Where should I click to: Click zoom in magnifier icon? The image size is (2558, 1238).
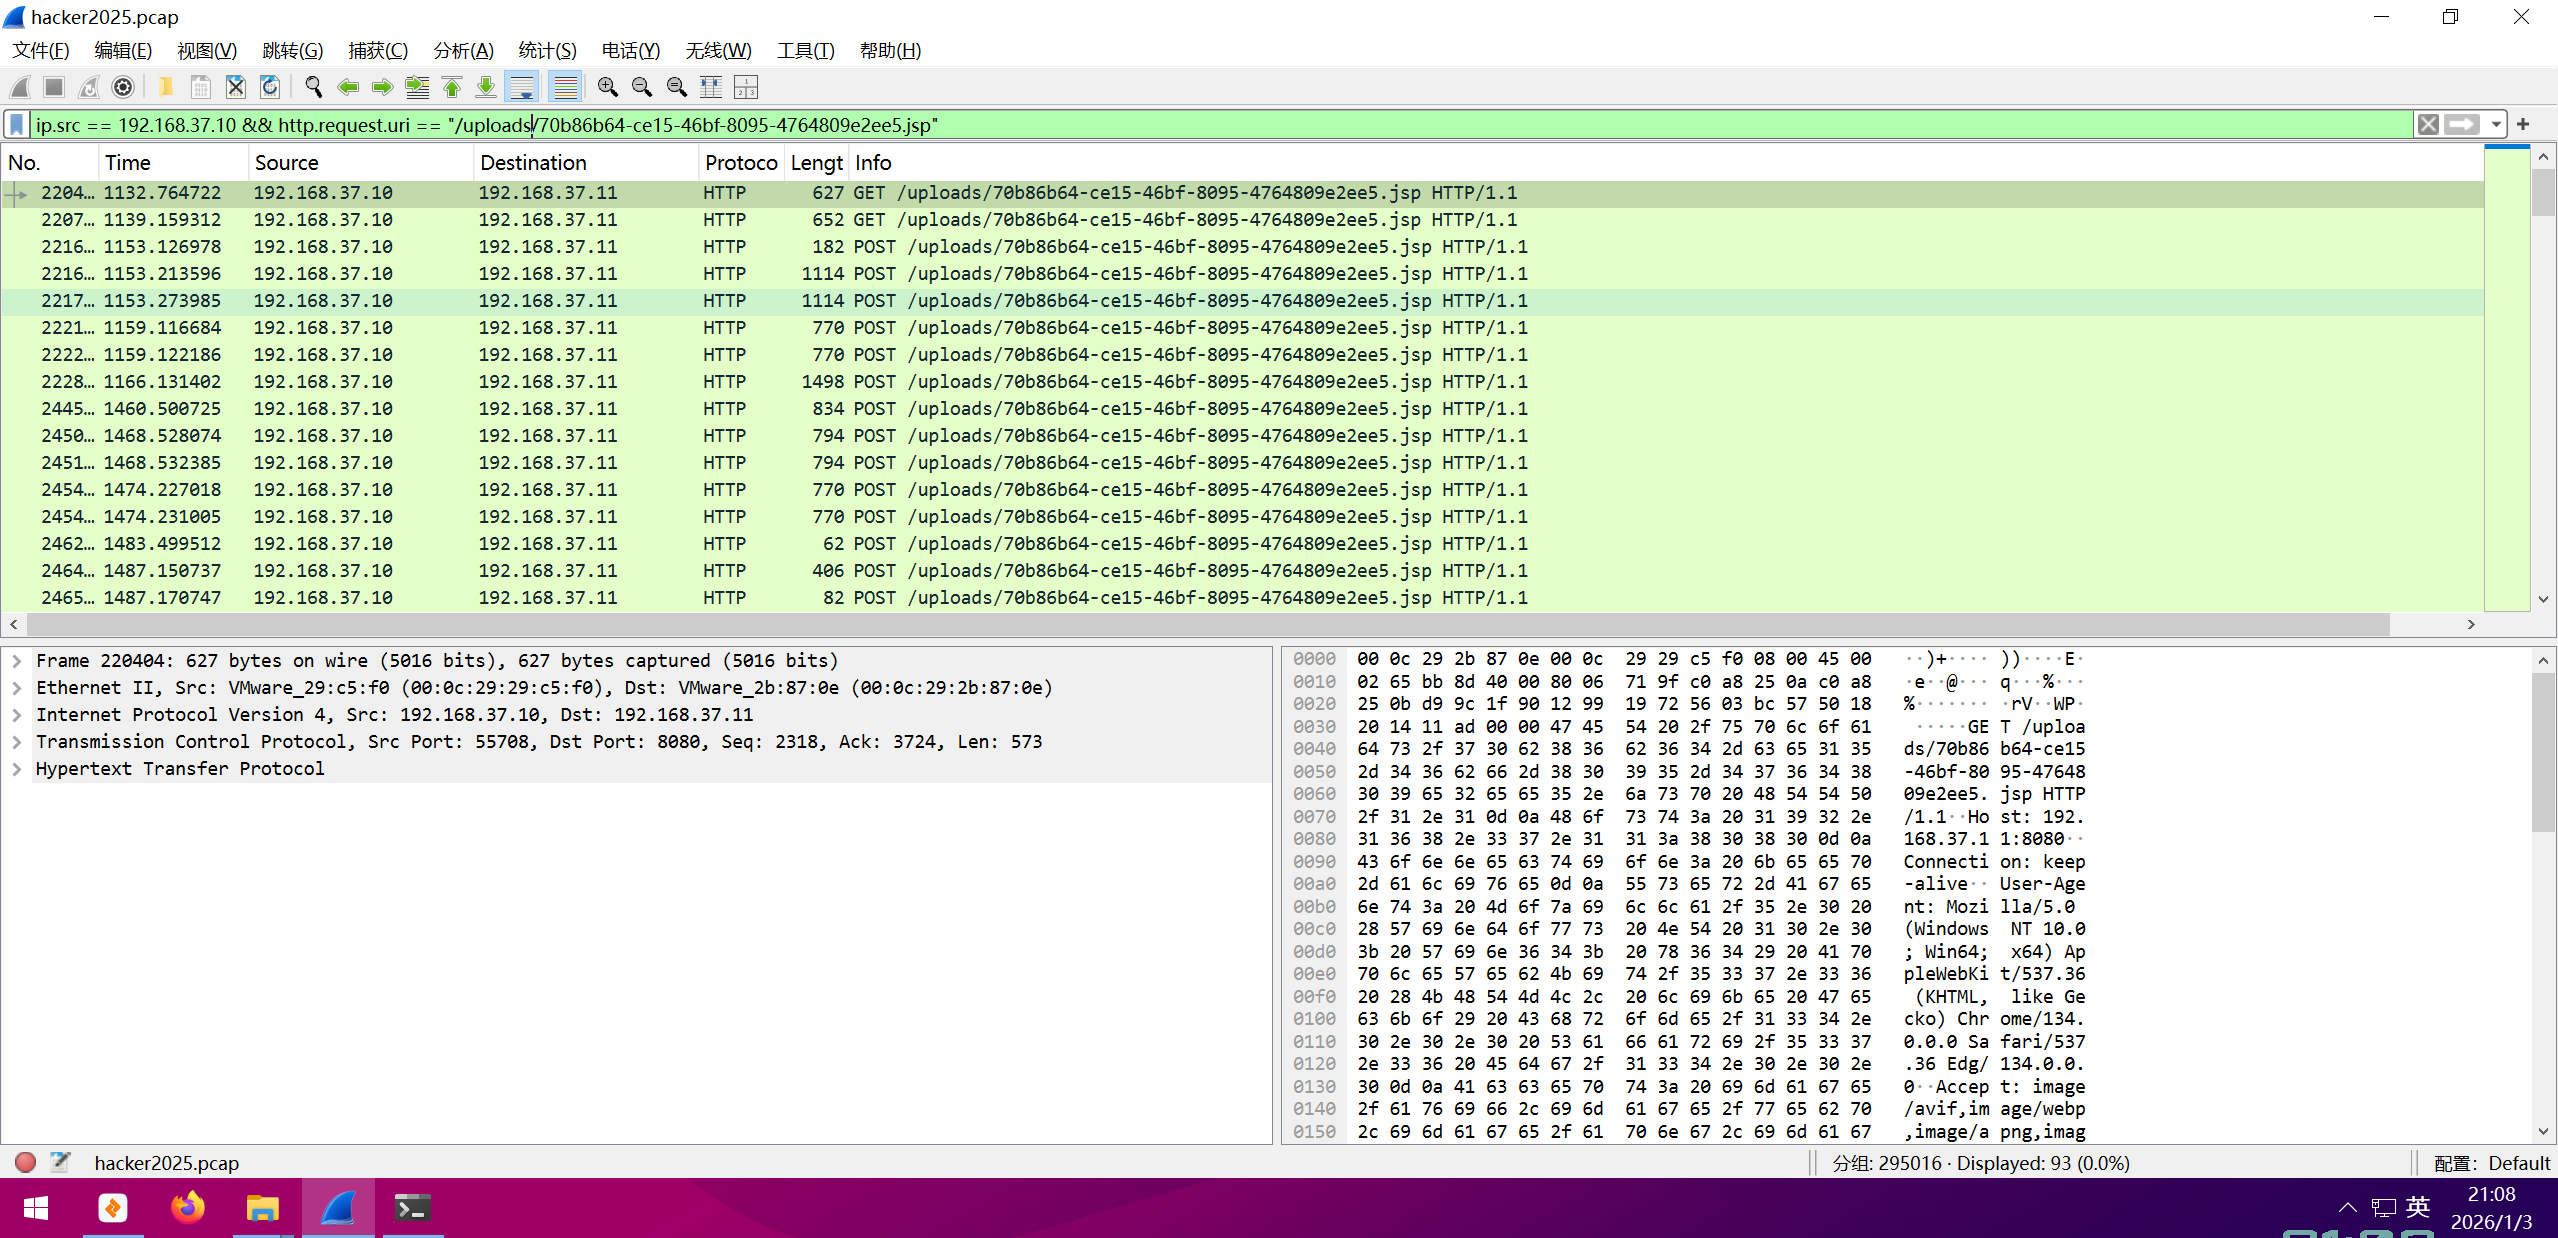click(607, 88)
